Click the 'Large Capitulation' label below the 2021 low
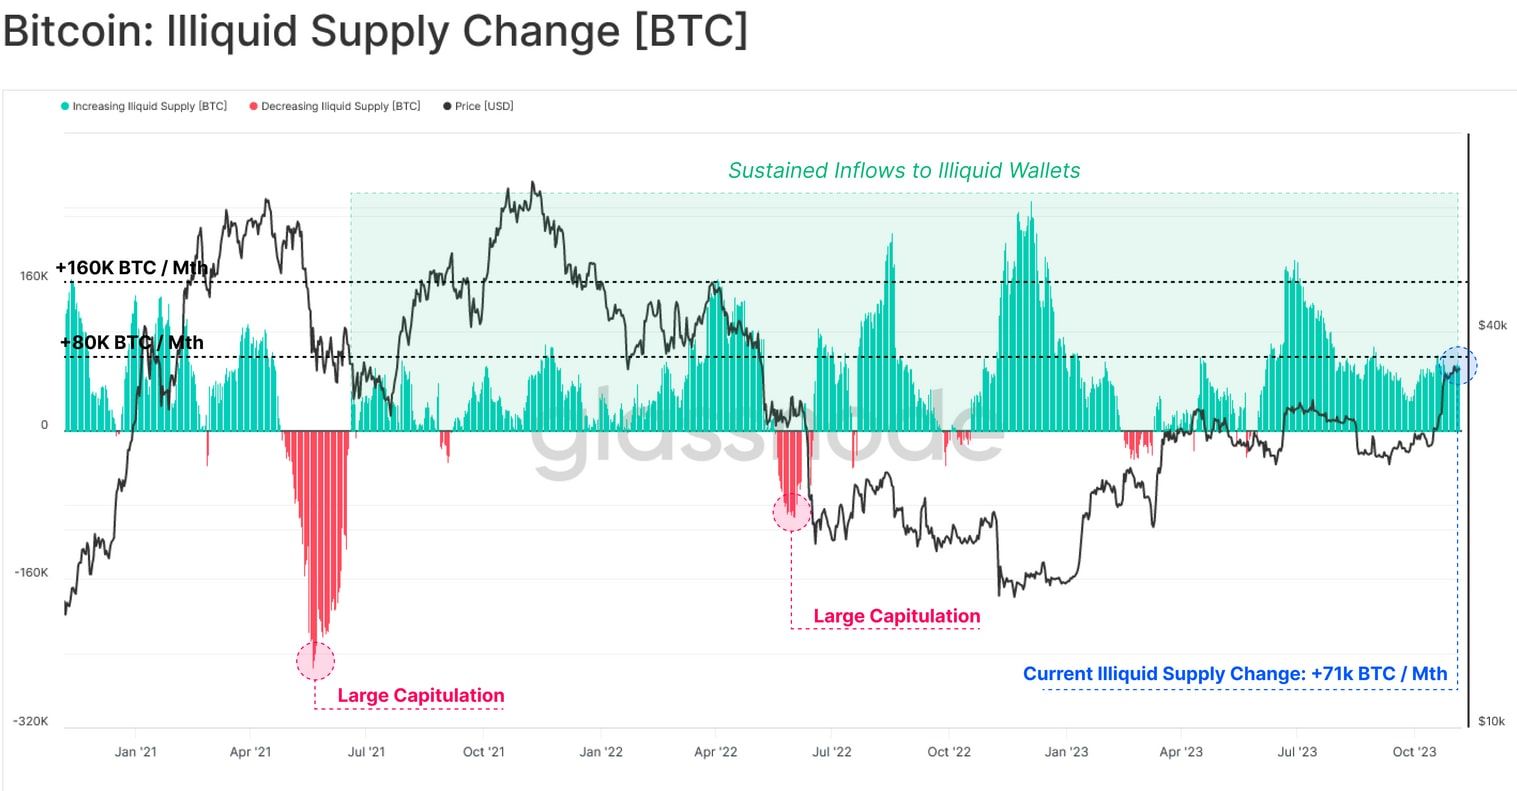This screenshot has width=1517, height=791. click(420, 696)
